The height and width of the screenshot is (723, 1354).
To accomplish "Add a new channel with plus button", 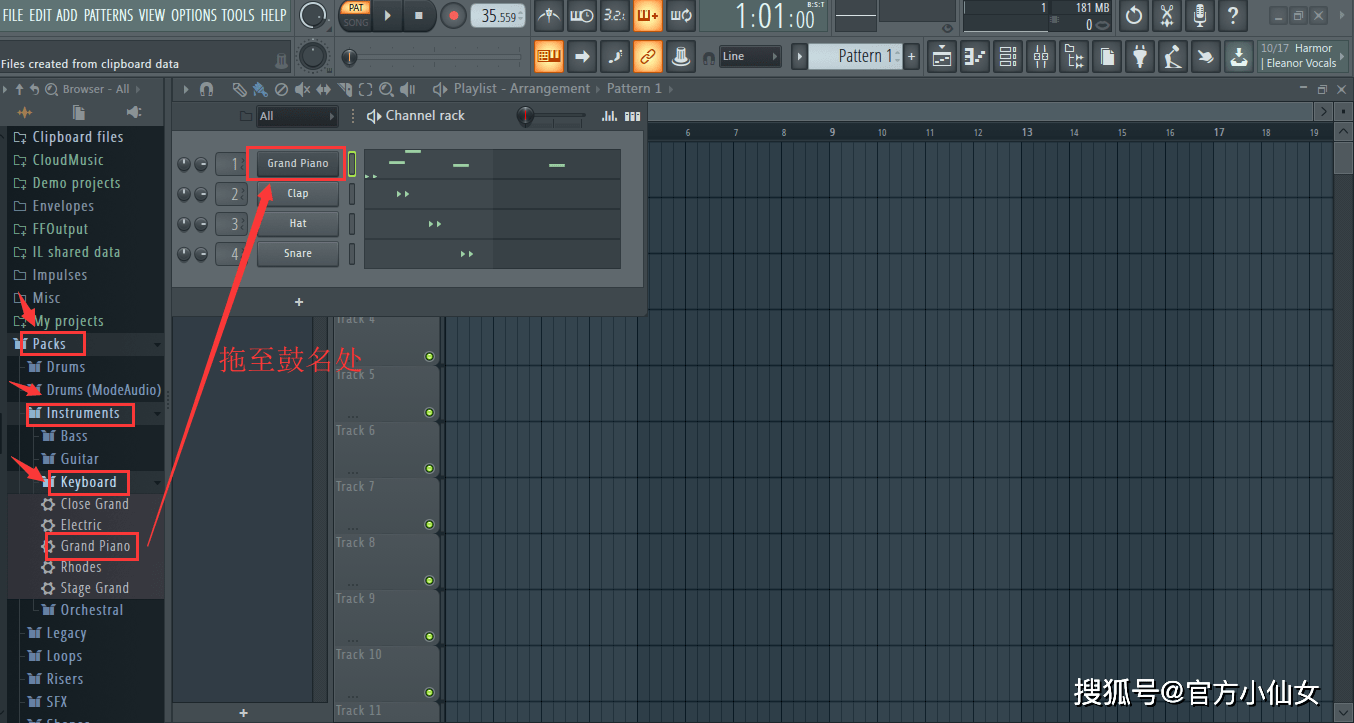I will pos(299,302).
